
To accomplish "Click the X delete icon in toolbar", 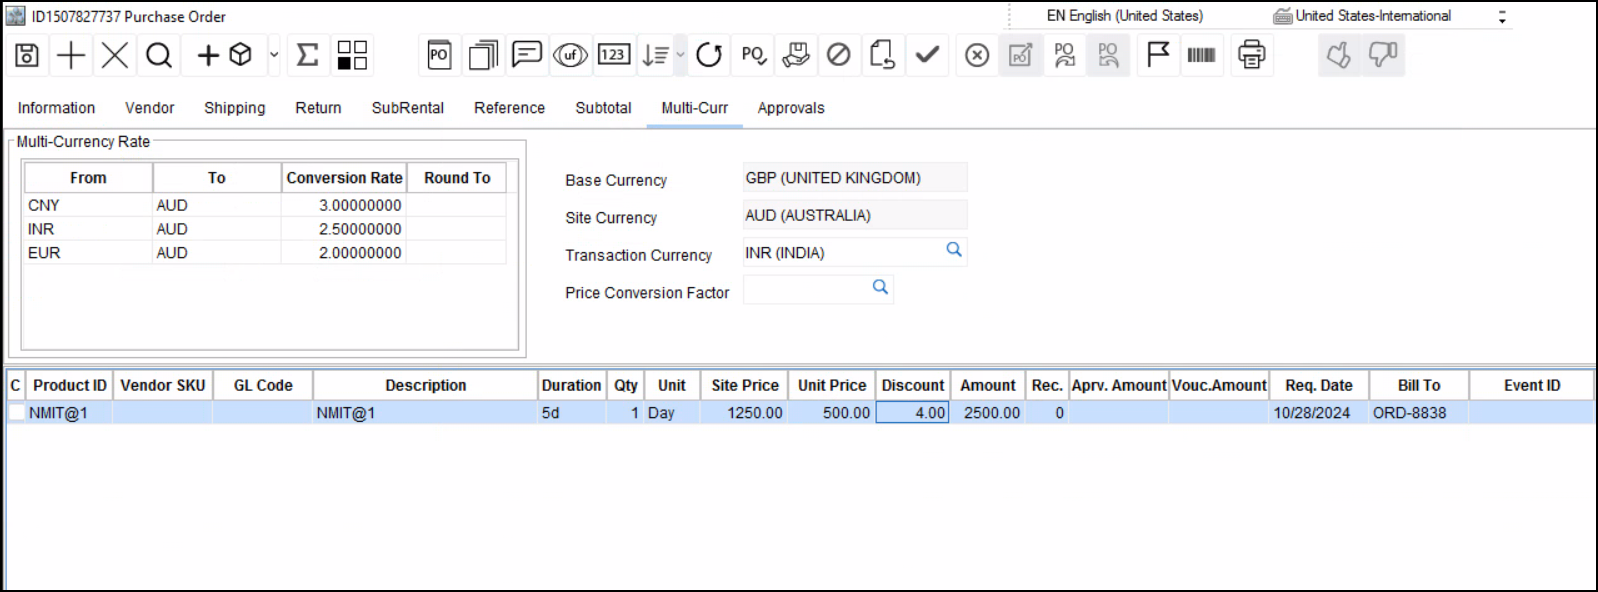I will point(115,55).
